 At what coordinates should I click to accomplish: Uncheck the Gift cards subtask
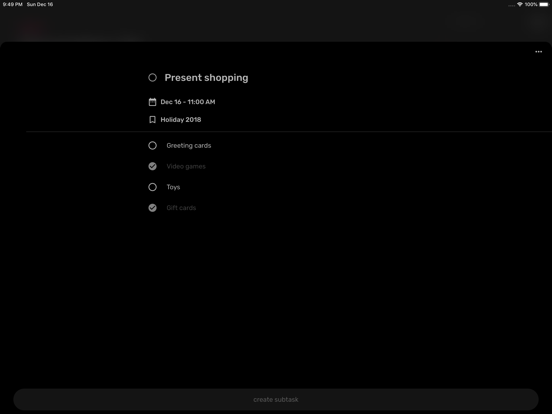point(152,208)
